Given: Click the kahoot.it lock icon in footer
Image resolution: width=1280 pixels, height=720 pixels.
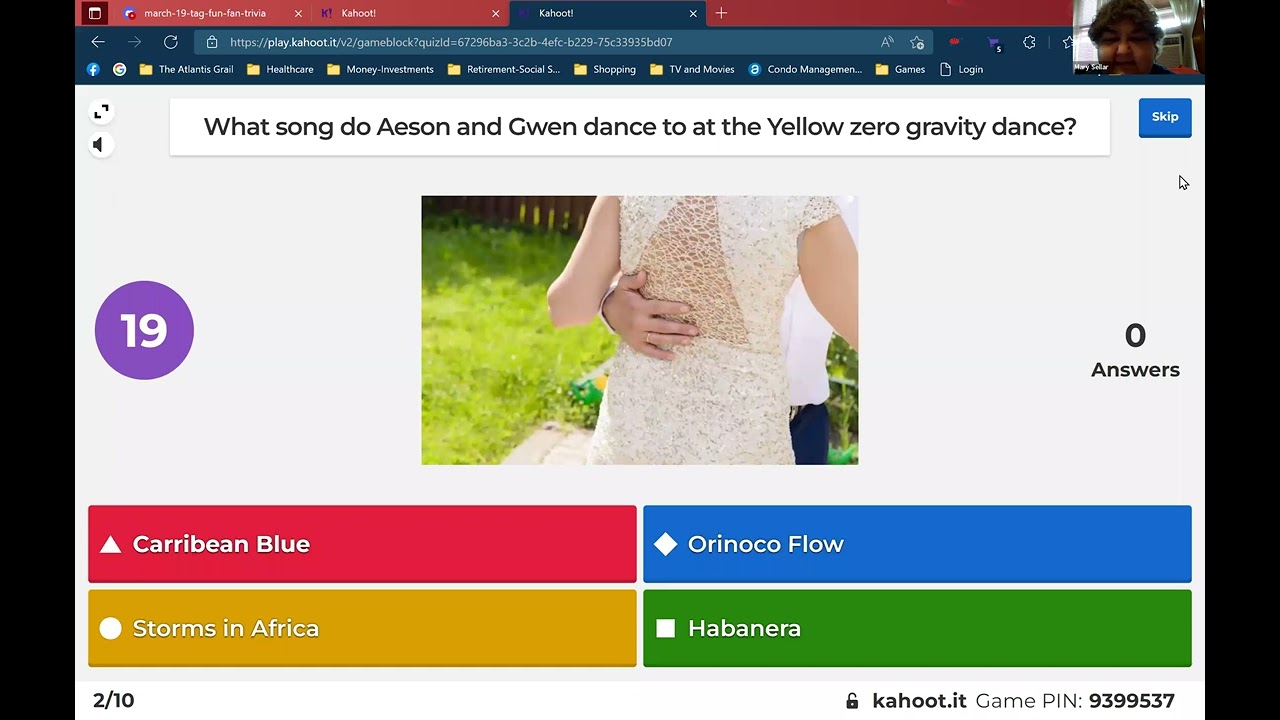Looking at the screenshot, I should tap(852, 701).
